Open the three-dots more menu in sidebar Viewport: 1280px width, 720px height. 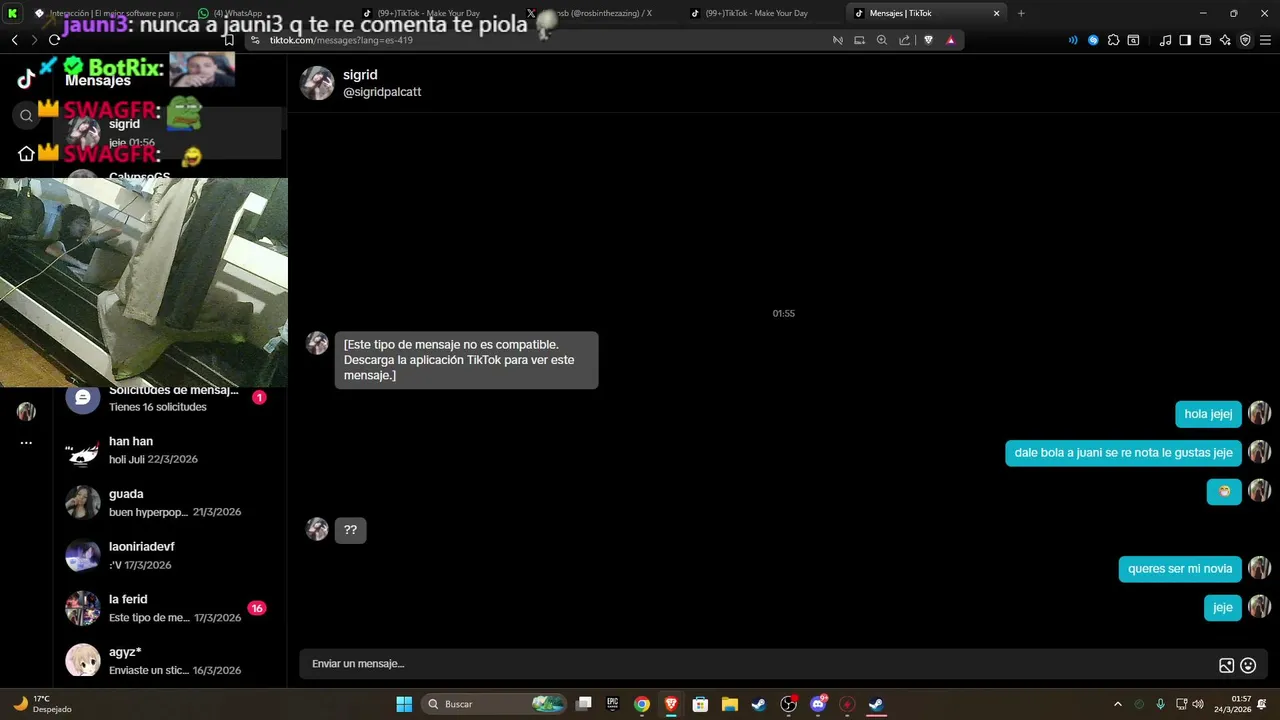coord(26,442)
